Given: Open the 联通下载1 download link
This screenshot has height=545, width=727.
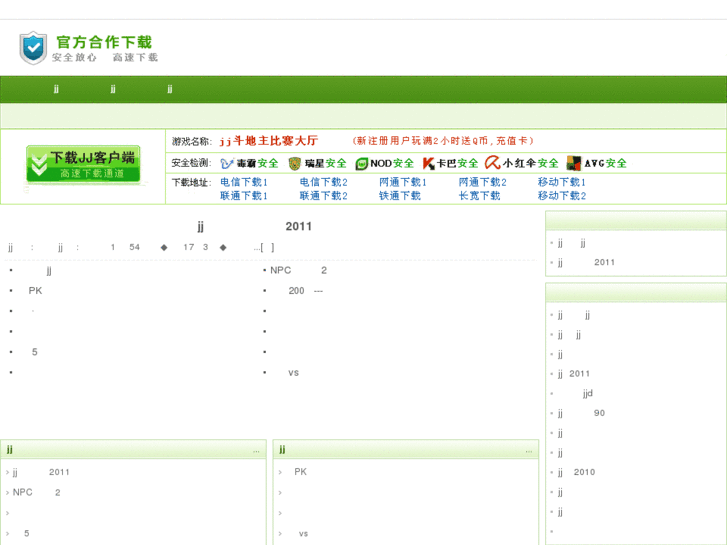Looking at the screenshot, I should [x=244, y=196].
